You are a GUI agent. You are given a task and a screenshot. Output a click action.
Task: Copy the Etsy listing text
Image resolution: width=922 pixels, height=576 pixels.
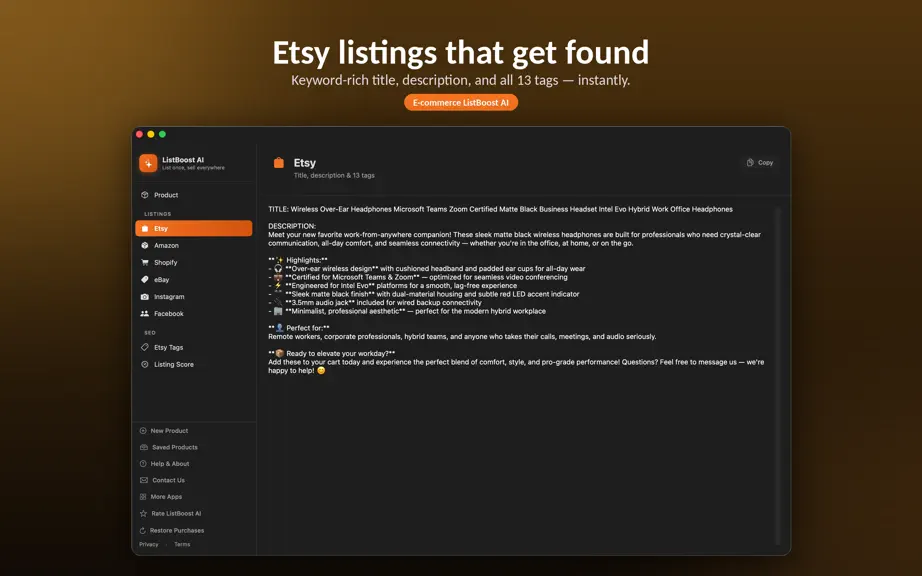(x=760, y=163)
